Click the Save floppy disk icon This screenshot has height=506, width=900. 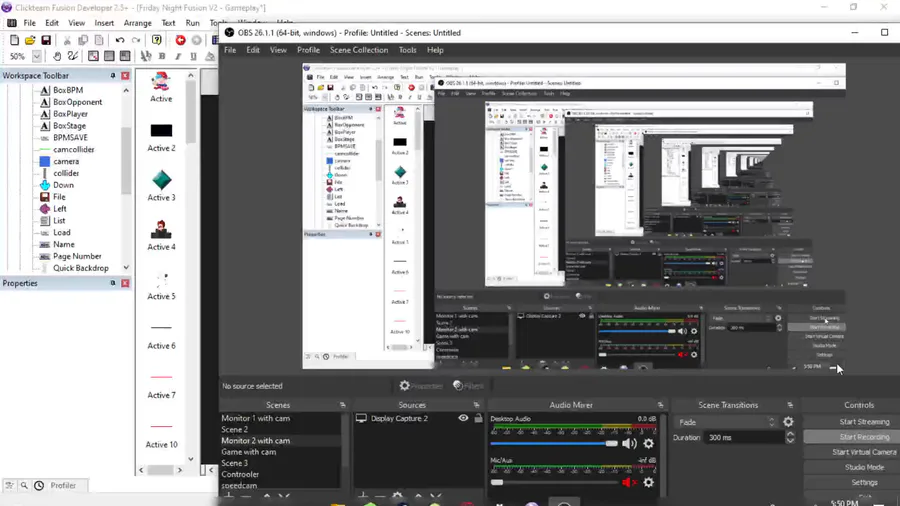coord(46,40)
